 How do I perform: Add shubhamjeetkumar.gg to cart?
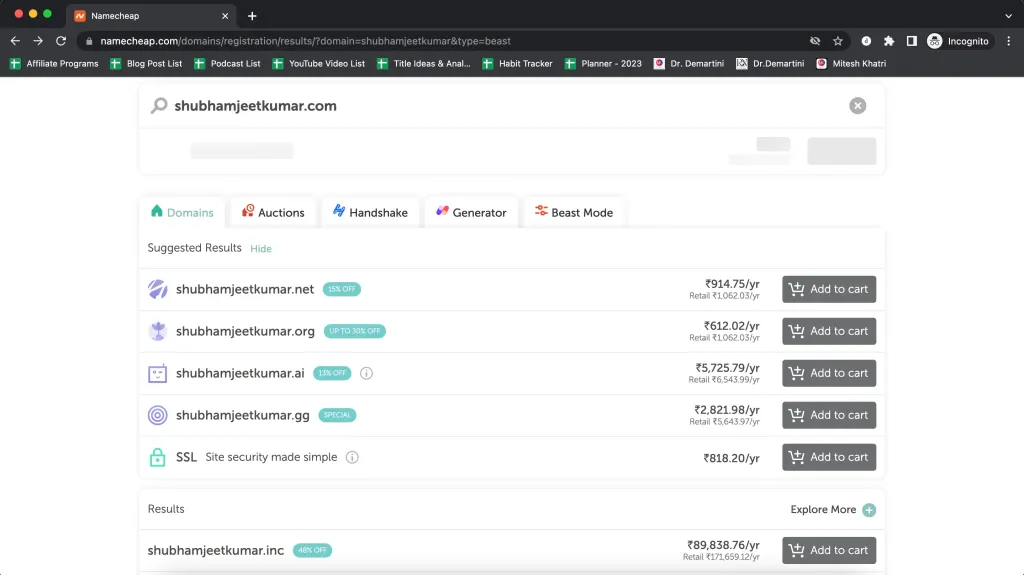(x=829, y=415)
